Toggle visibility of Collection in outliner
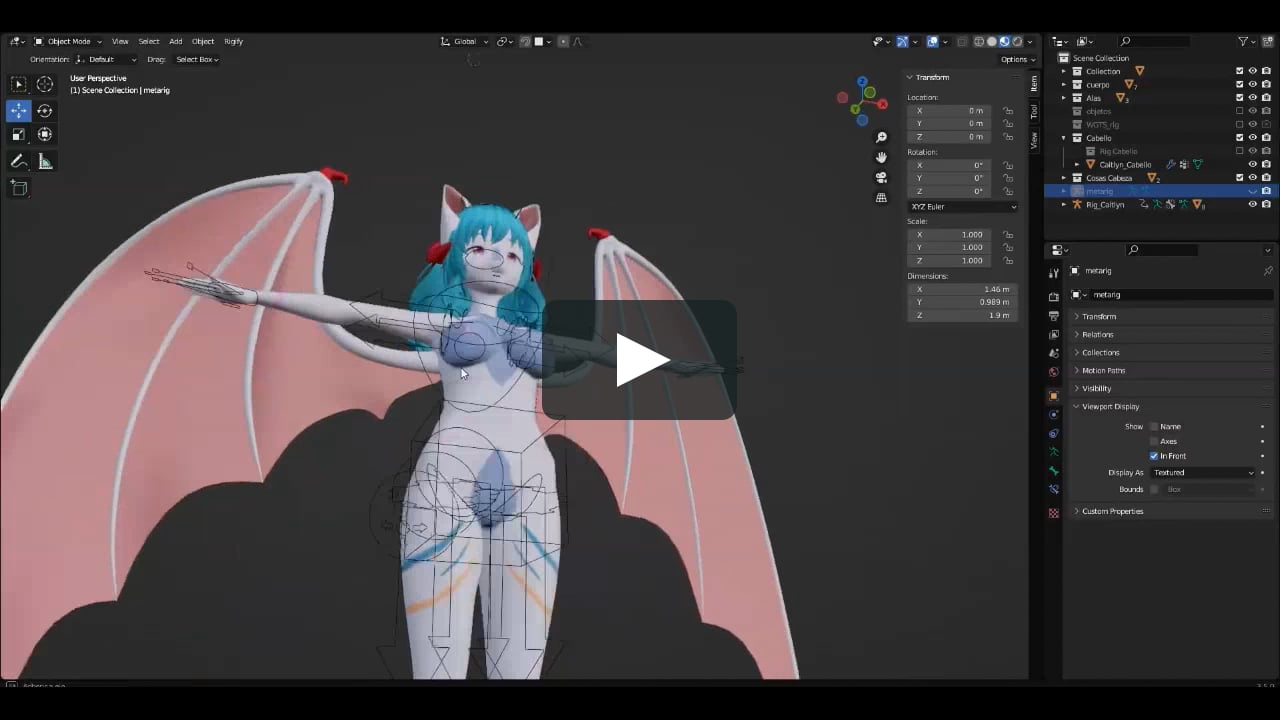This screenshot has height=720, width=1280. pyautogui.click(x=1252, y=71)
